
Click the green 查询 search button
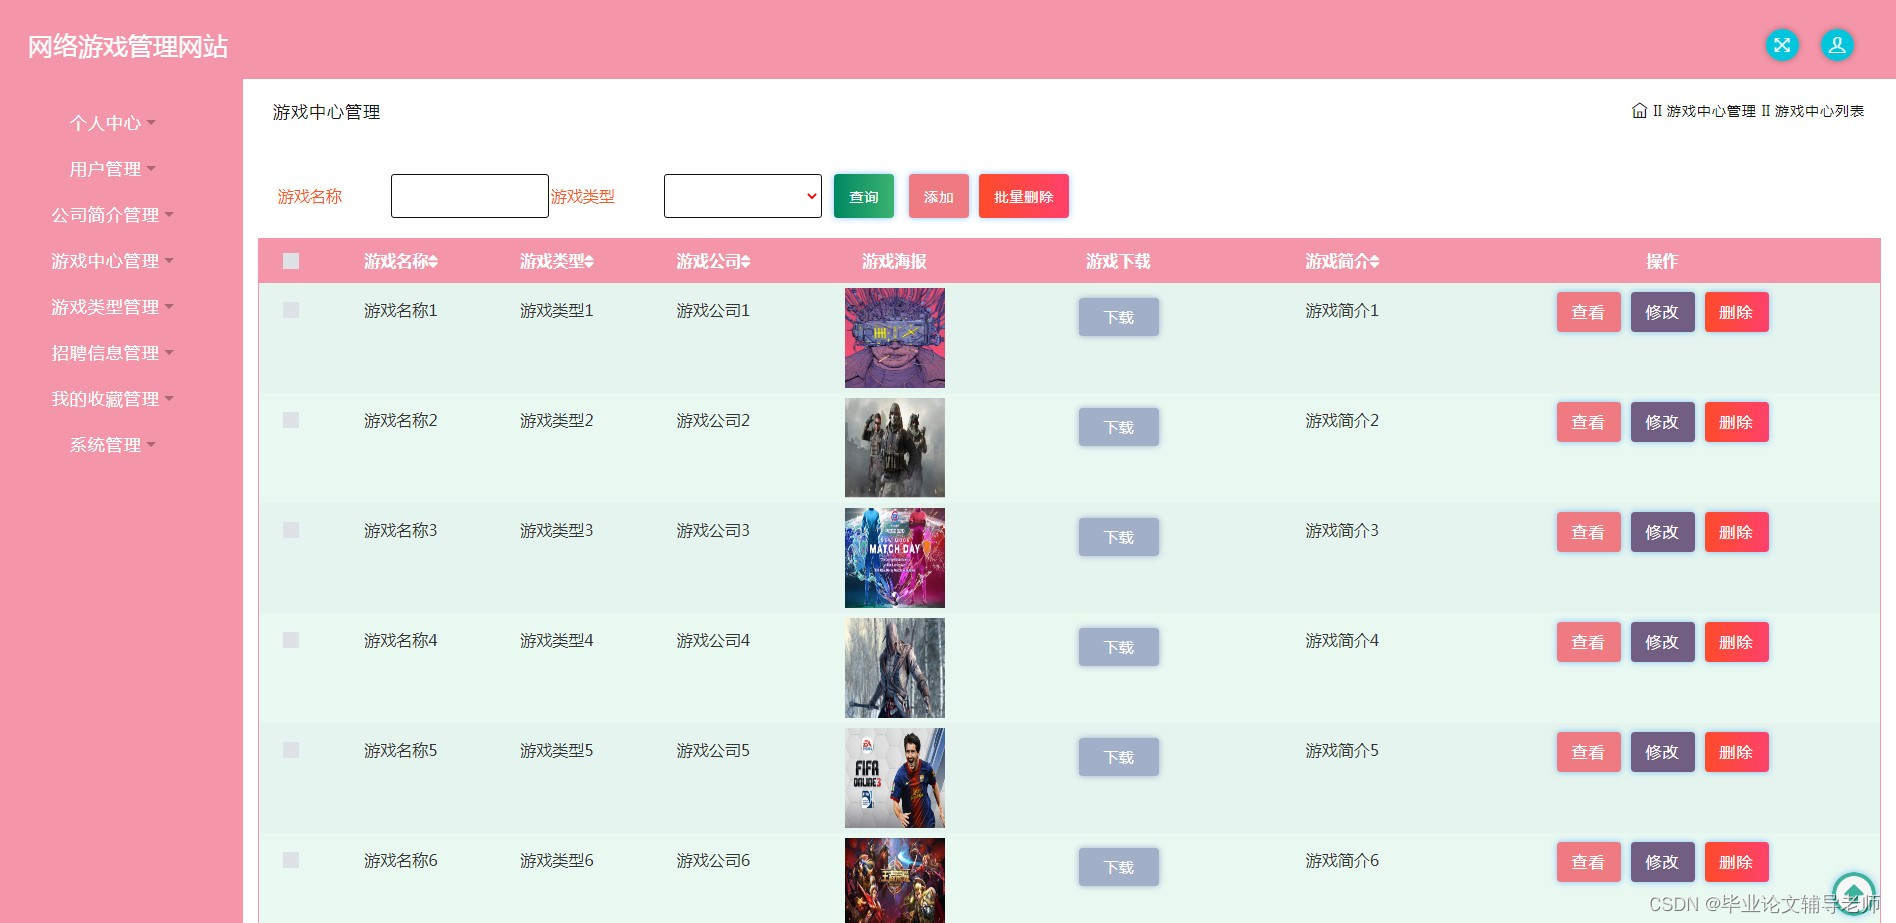pyautogui.click(x=863, y=196)
